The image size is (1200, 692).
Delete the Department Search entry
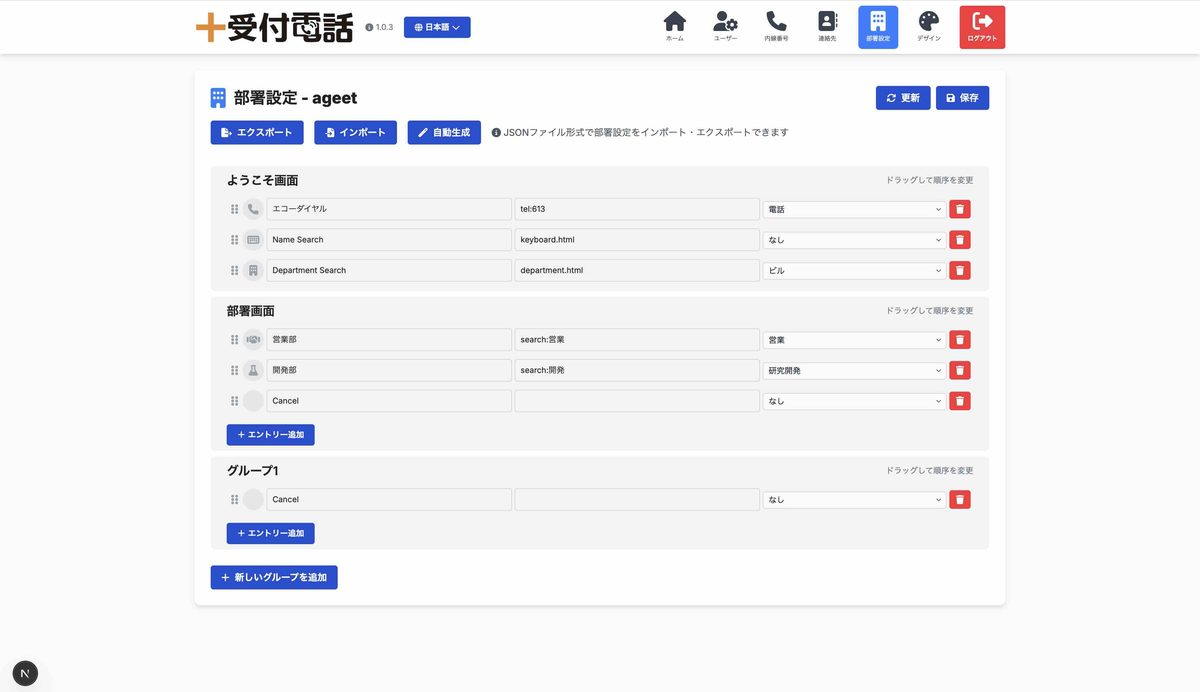960,270
